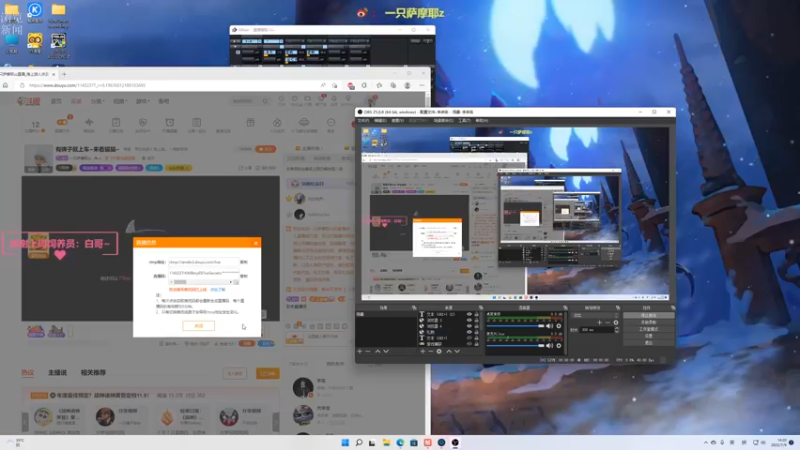Pop out the OBS Scenes dock
Screen dimensions: 800x450
click(414, 308)
